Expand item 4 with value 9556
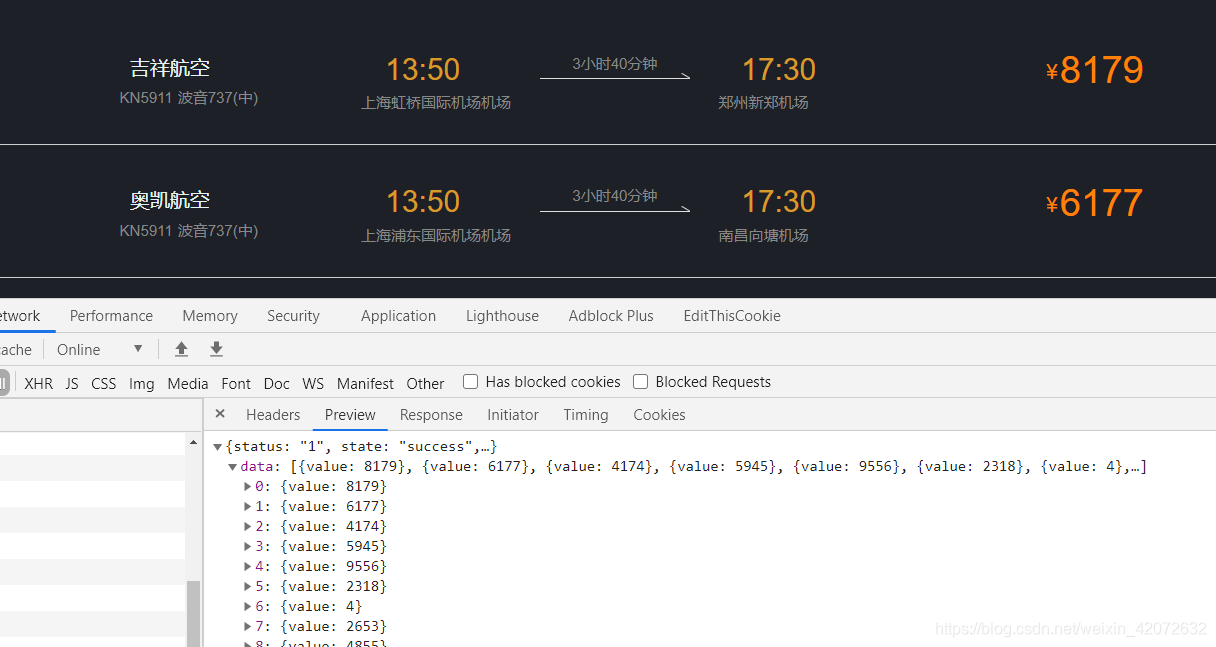Viewport: 1216px width, 647px height. tap(248, 567)
